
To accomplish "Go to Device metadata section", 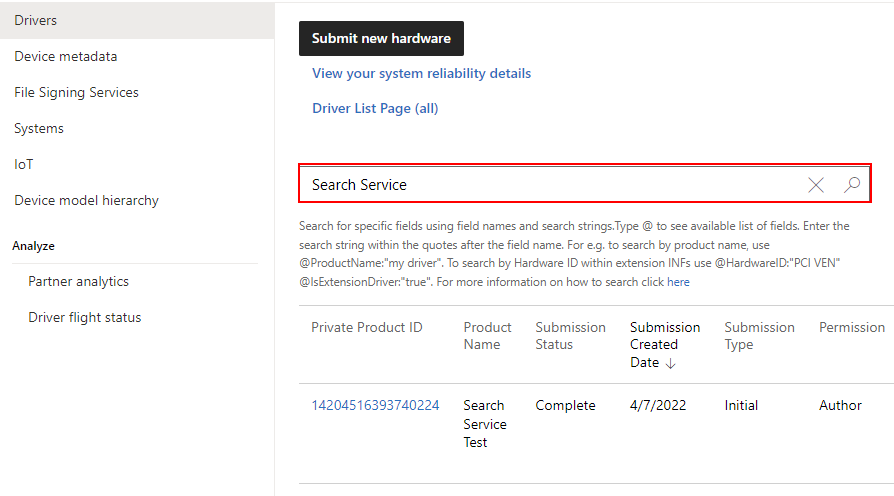I will click(x=66, y=56).
